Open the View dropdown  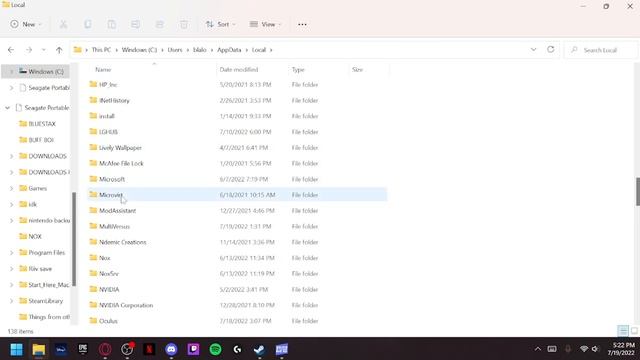[x=266, y=24]
